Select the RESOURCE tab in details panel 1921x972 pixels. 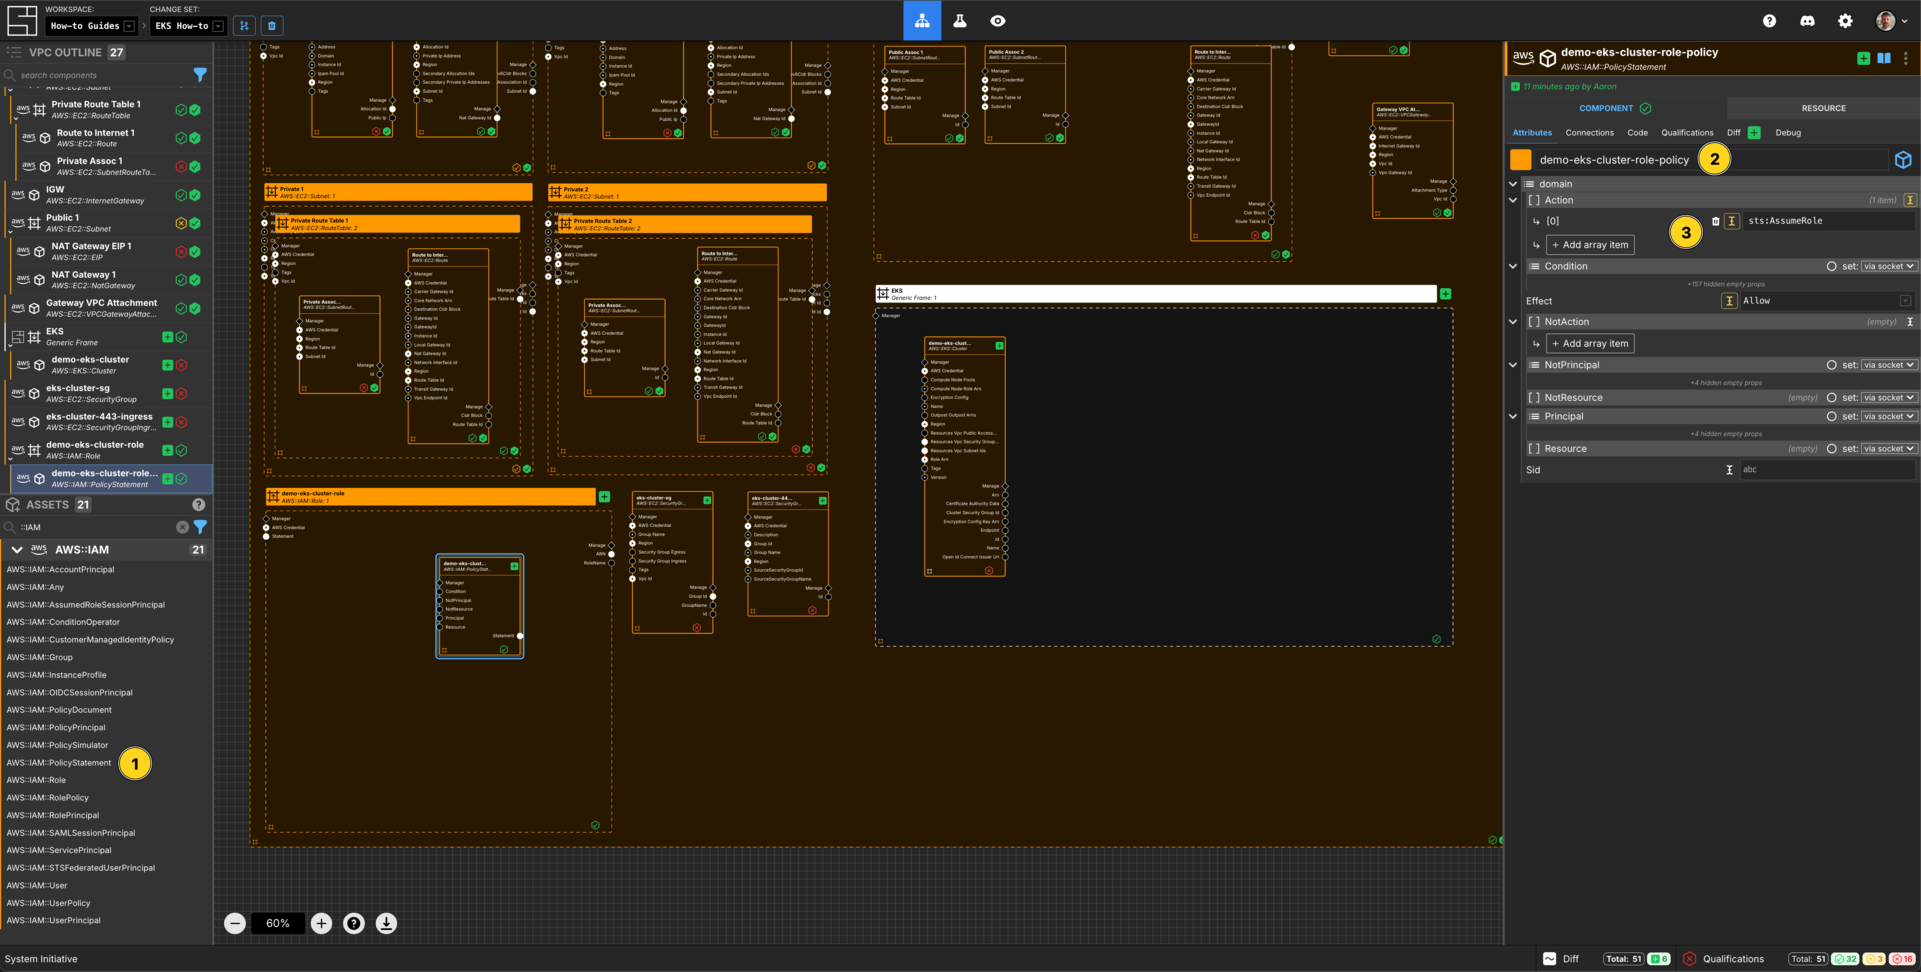click(1823, 108)
